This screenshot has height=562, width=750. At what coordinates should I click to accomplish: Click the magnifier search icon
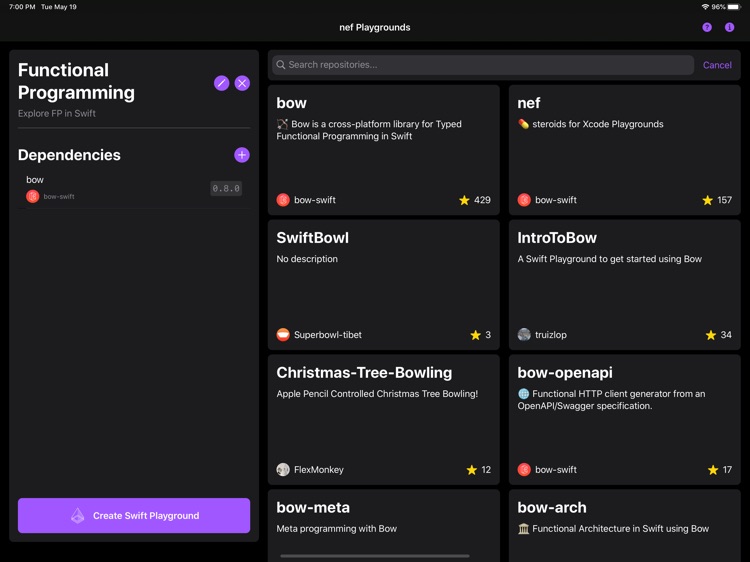(281, 65)
